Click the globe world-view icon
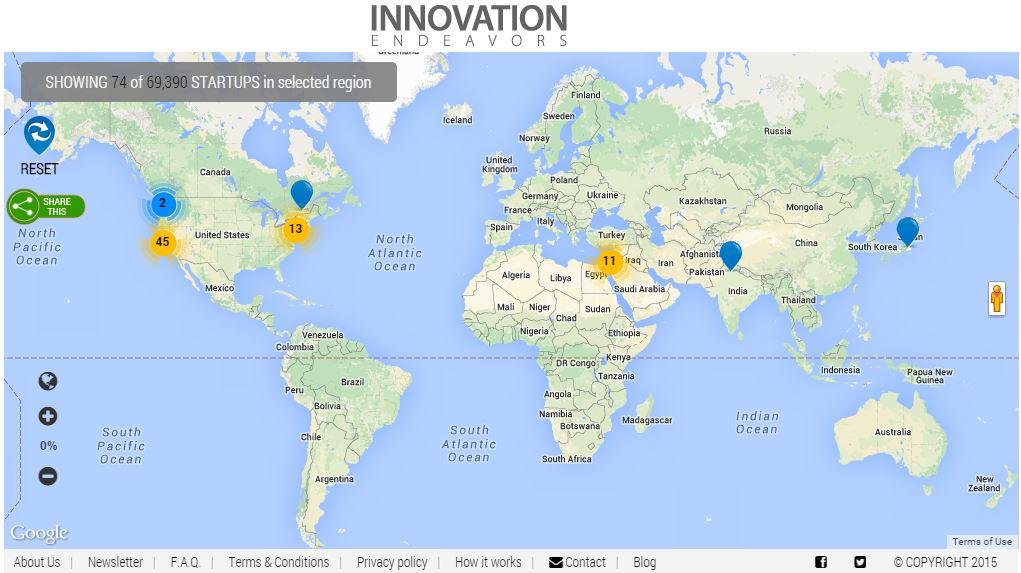 pos(48,382)
